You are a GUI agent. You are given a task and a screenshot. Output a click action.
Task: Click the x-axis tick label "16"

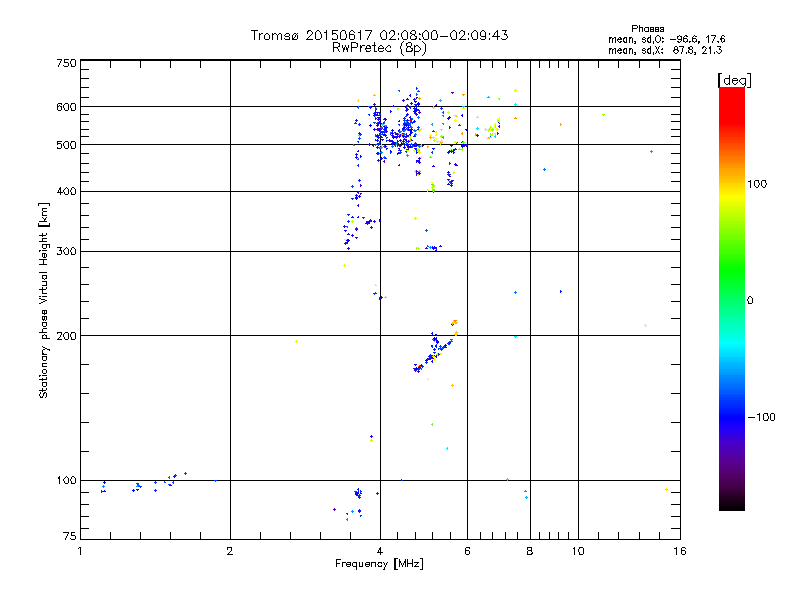coord(680,551)
